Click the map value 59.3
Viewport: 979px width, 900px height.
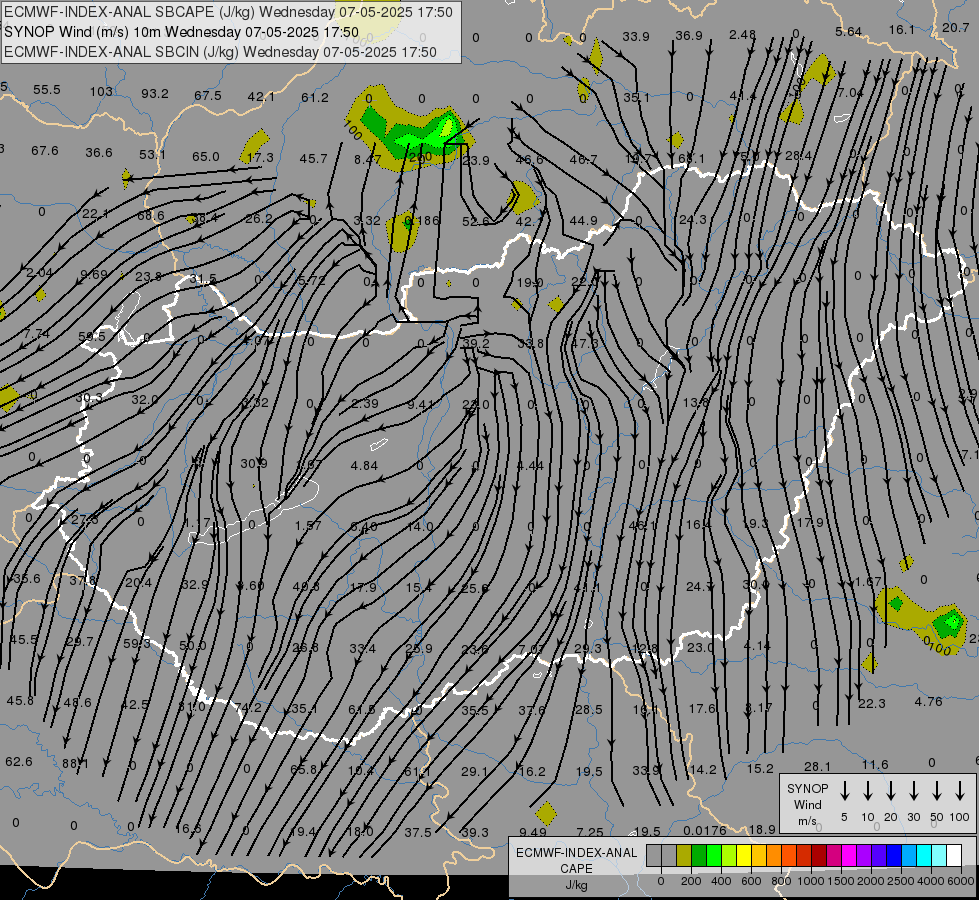tap(136, 643)
